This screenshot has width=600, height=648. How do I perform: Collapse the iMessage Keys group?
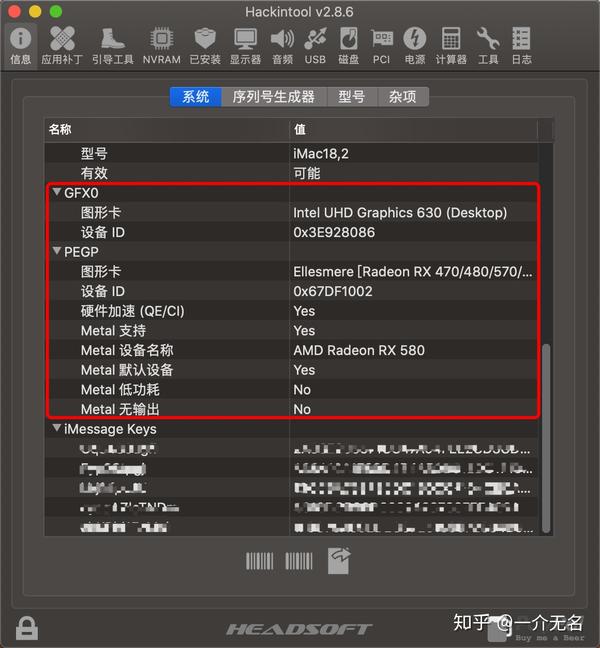(57, 428)
